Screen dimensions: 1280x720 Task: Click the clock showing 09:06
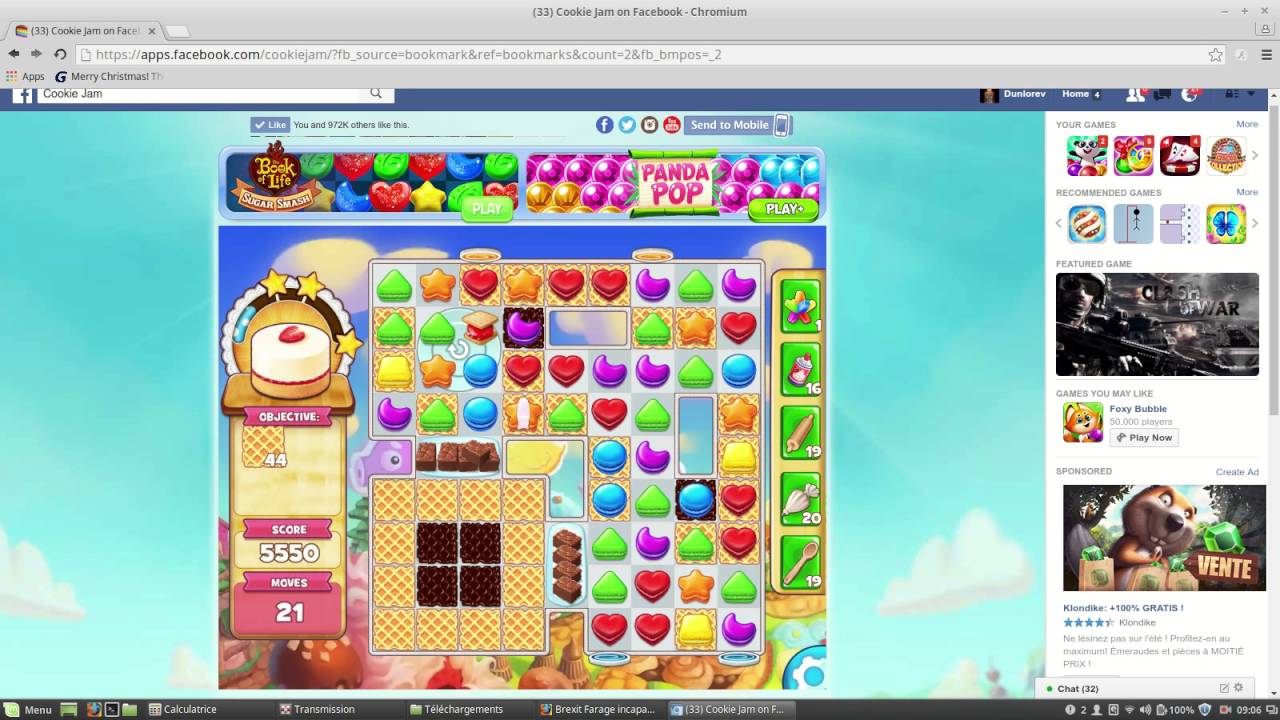click(1247, 710)
